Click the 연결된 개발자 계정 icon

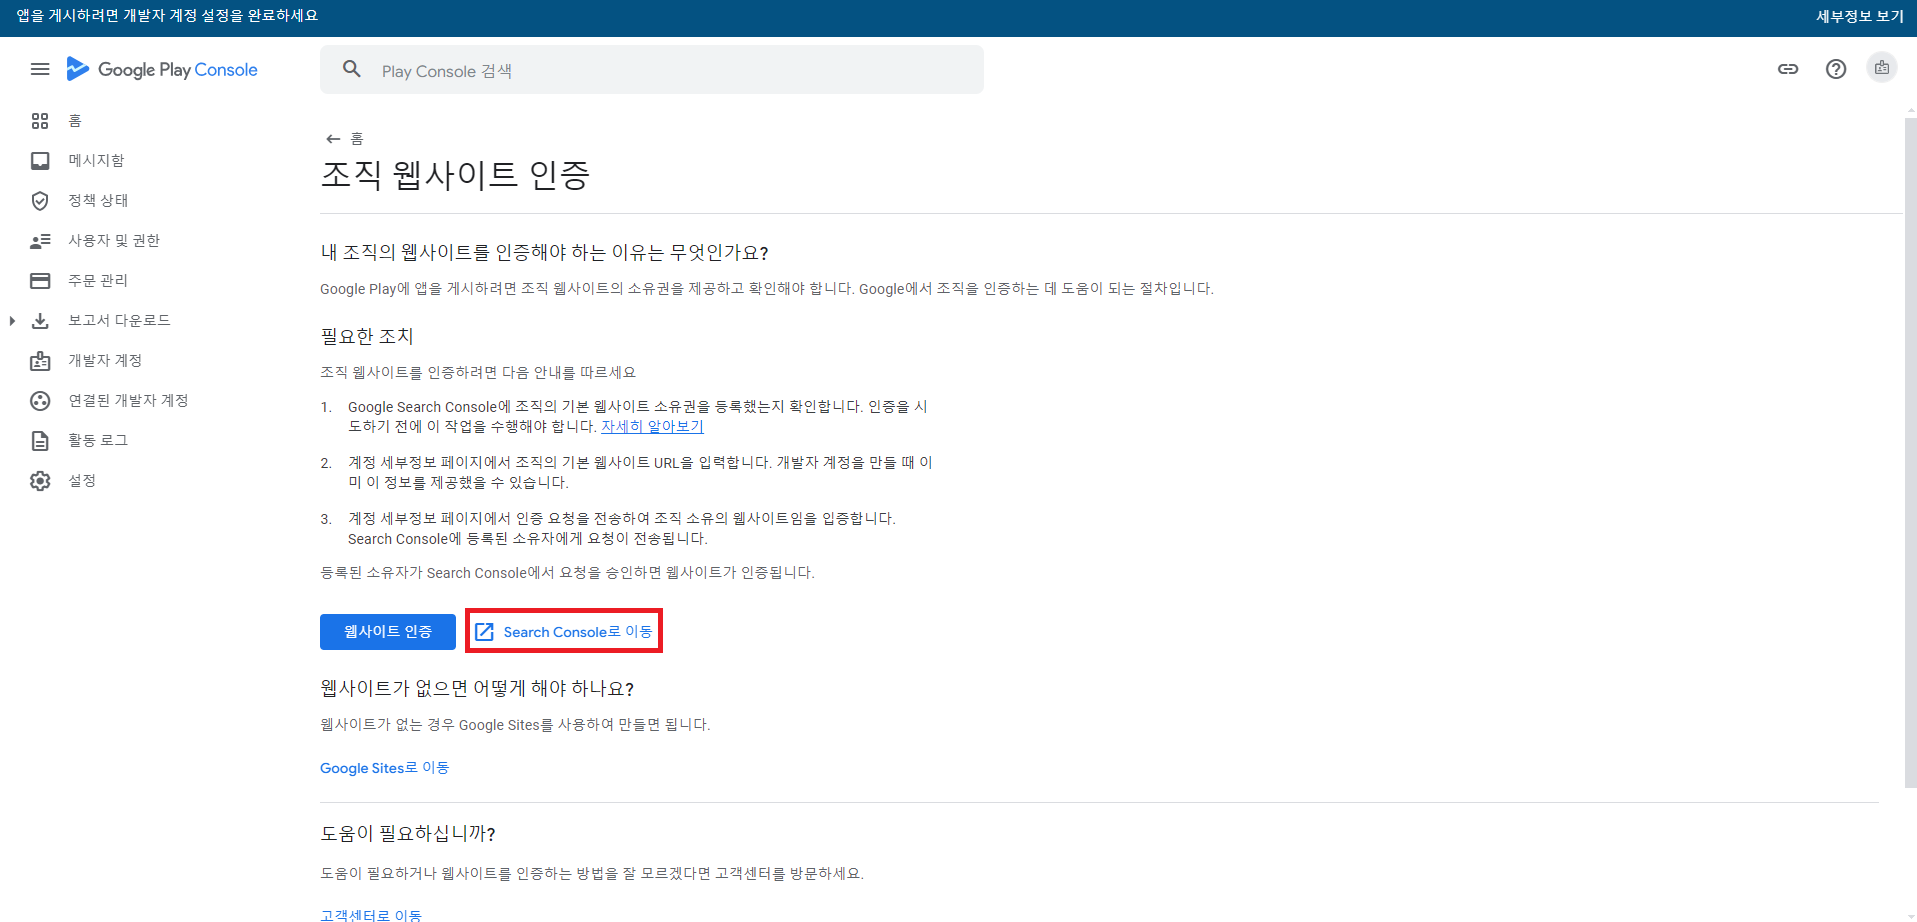pos(40,401)
